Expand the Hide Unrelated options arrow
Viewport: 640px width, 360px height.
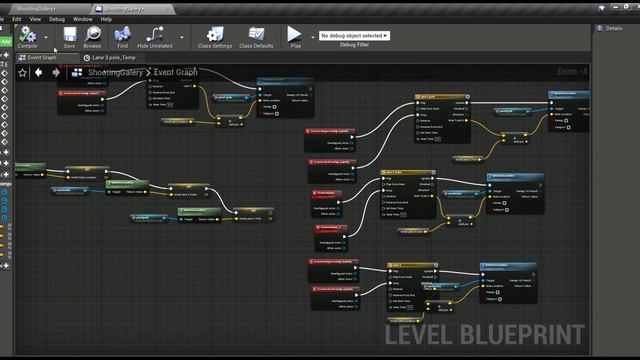click(182, 37)
